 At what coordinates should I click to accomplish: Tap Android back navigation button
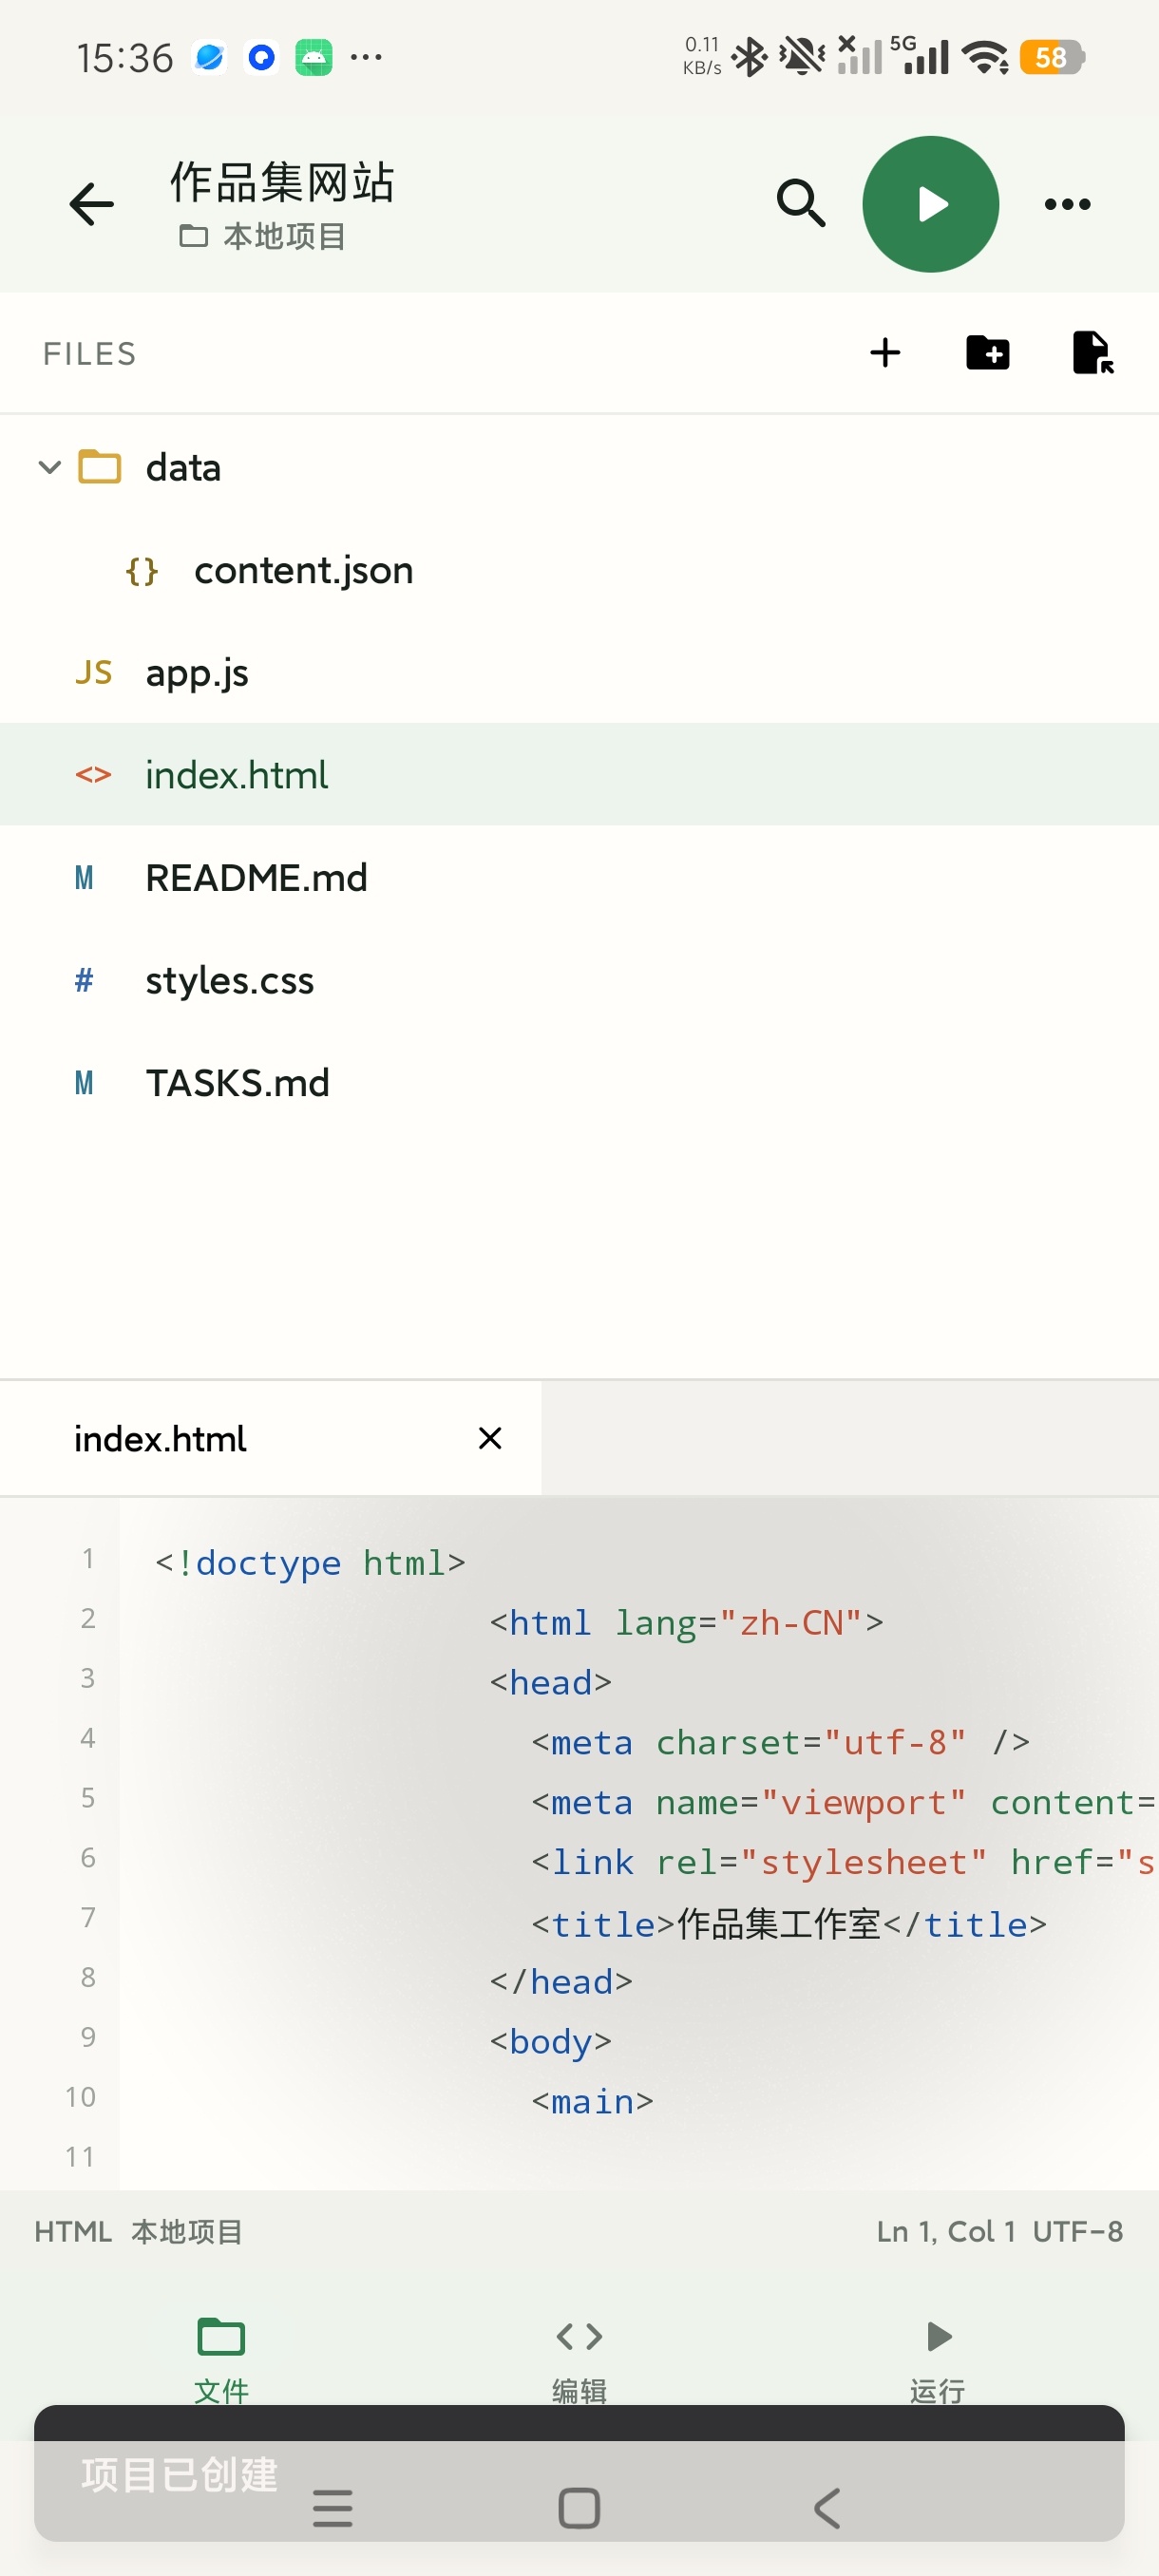[827, 2508]
